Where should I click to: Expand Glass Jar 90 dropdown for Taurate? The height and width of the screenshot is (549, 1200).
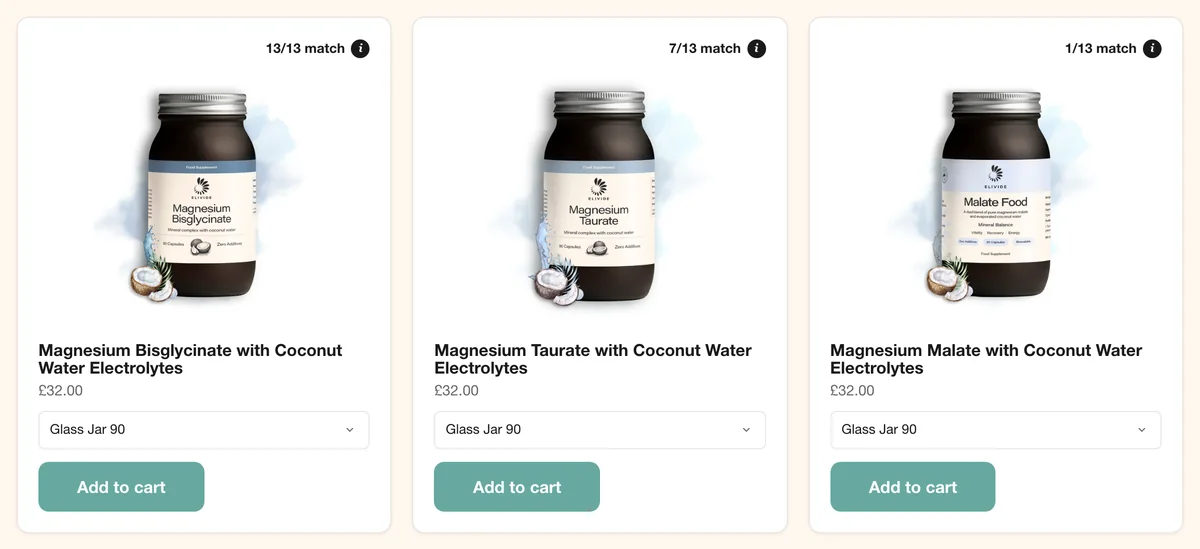coord(600,430)
